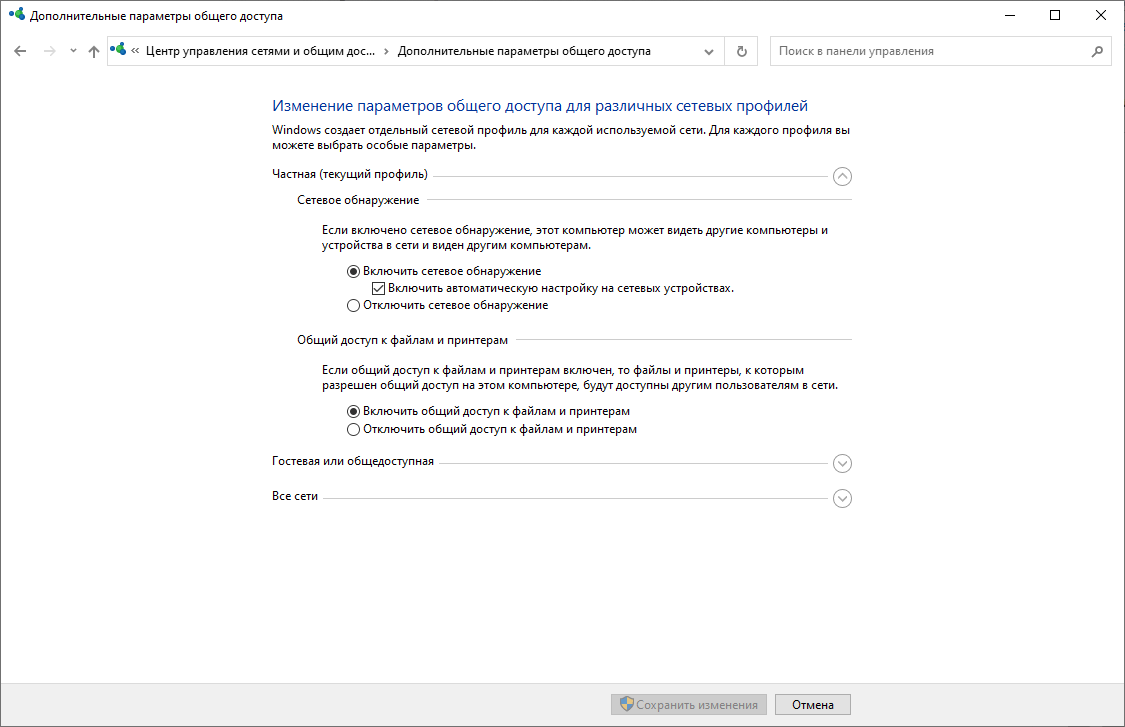
Task: Focus the 'Поиск в панели управления' search field
Action: pos(930,51)
